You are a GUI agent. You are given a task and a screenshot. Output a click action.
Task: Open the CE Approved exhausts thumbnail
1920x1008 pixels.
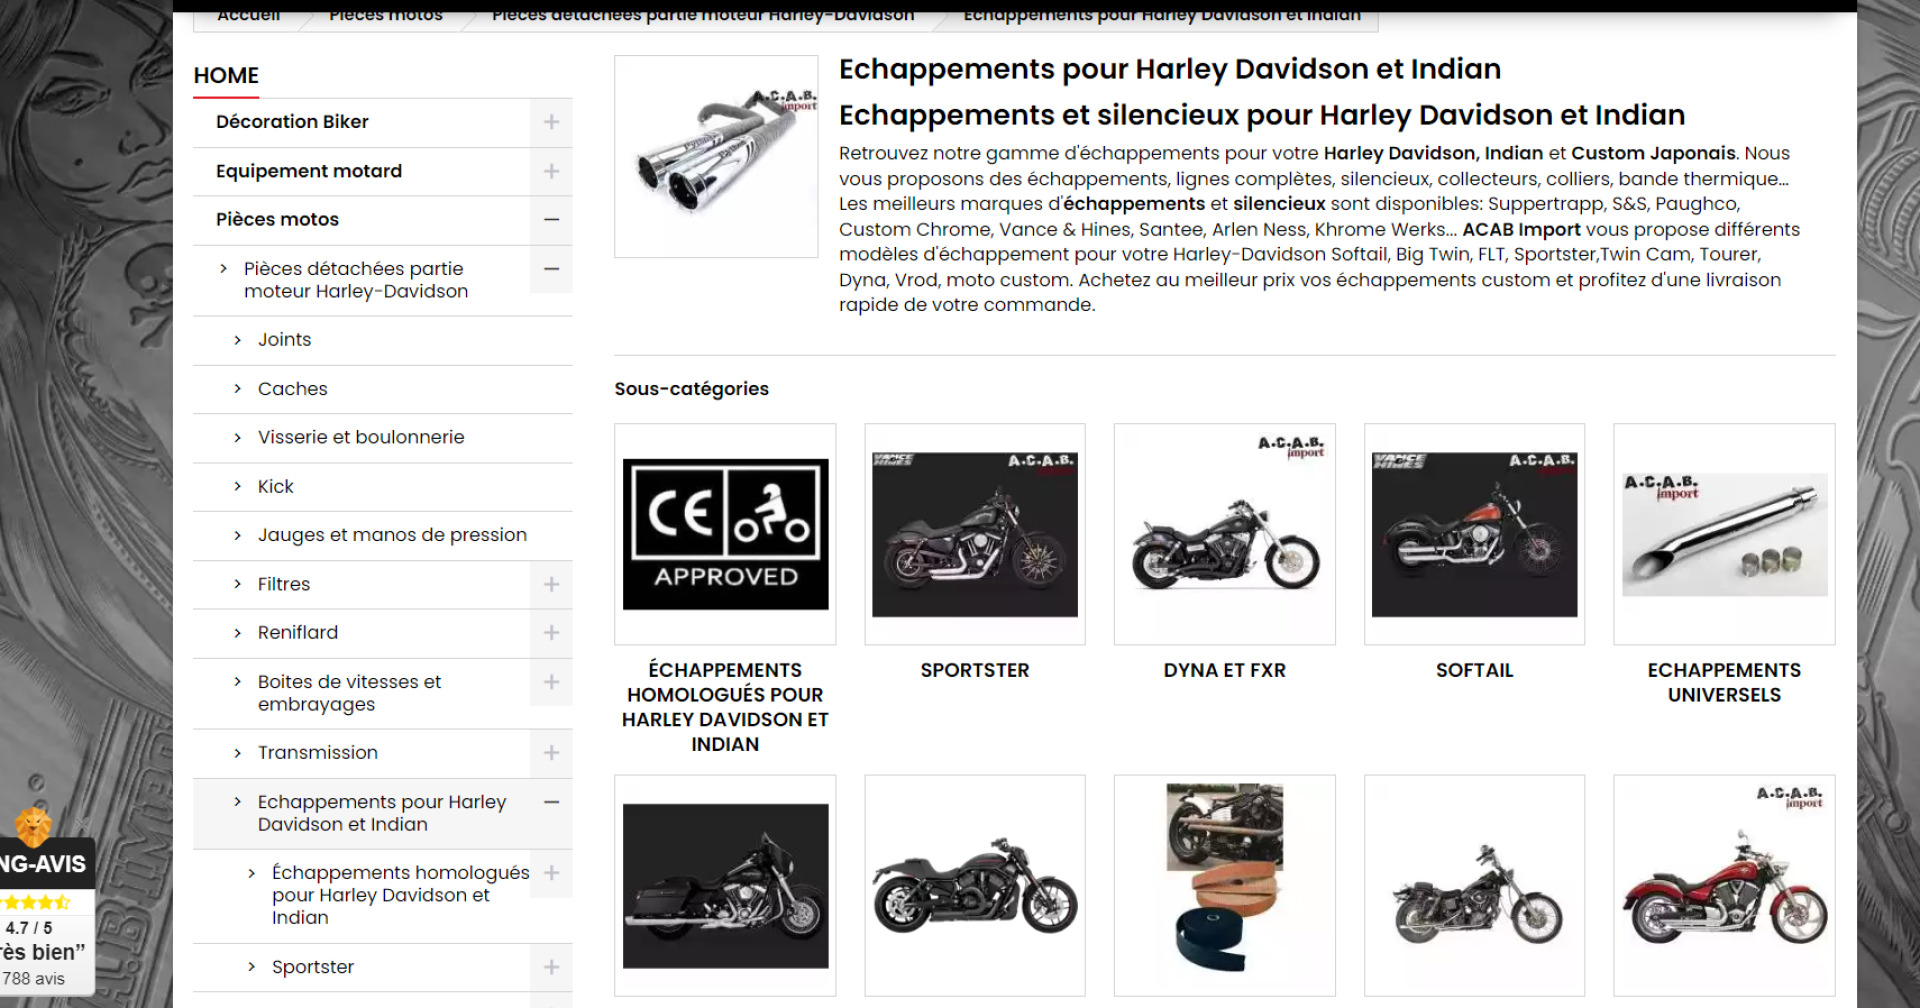click(725, 534)
